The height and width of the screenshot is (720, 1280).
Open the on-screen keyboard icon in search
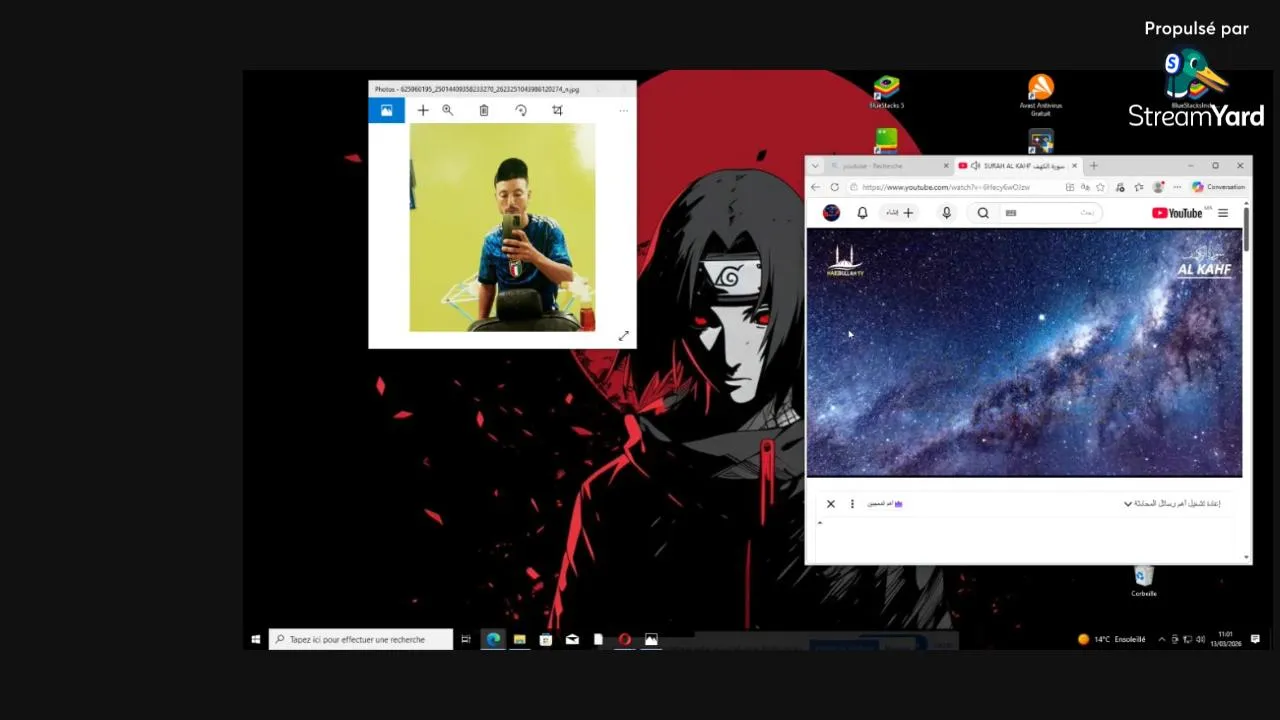1010,213
